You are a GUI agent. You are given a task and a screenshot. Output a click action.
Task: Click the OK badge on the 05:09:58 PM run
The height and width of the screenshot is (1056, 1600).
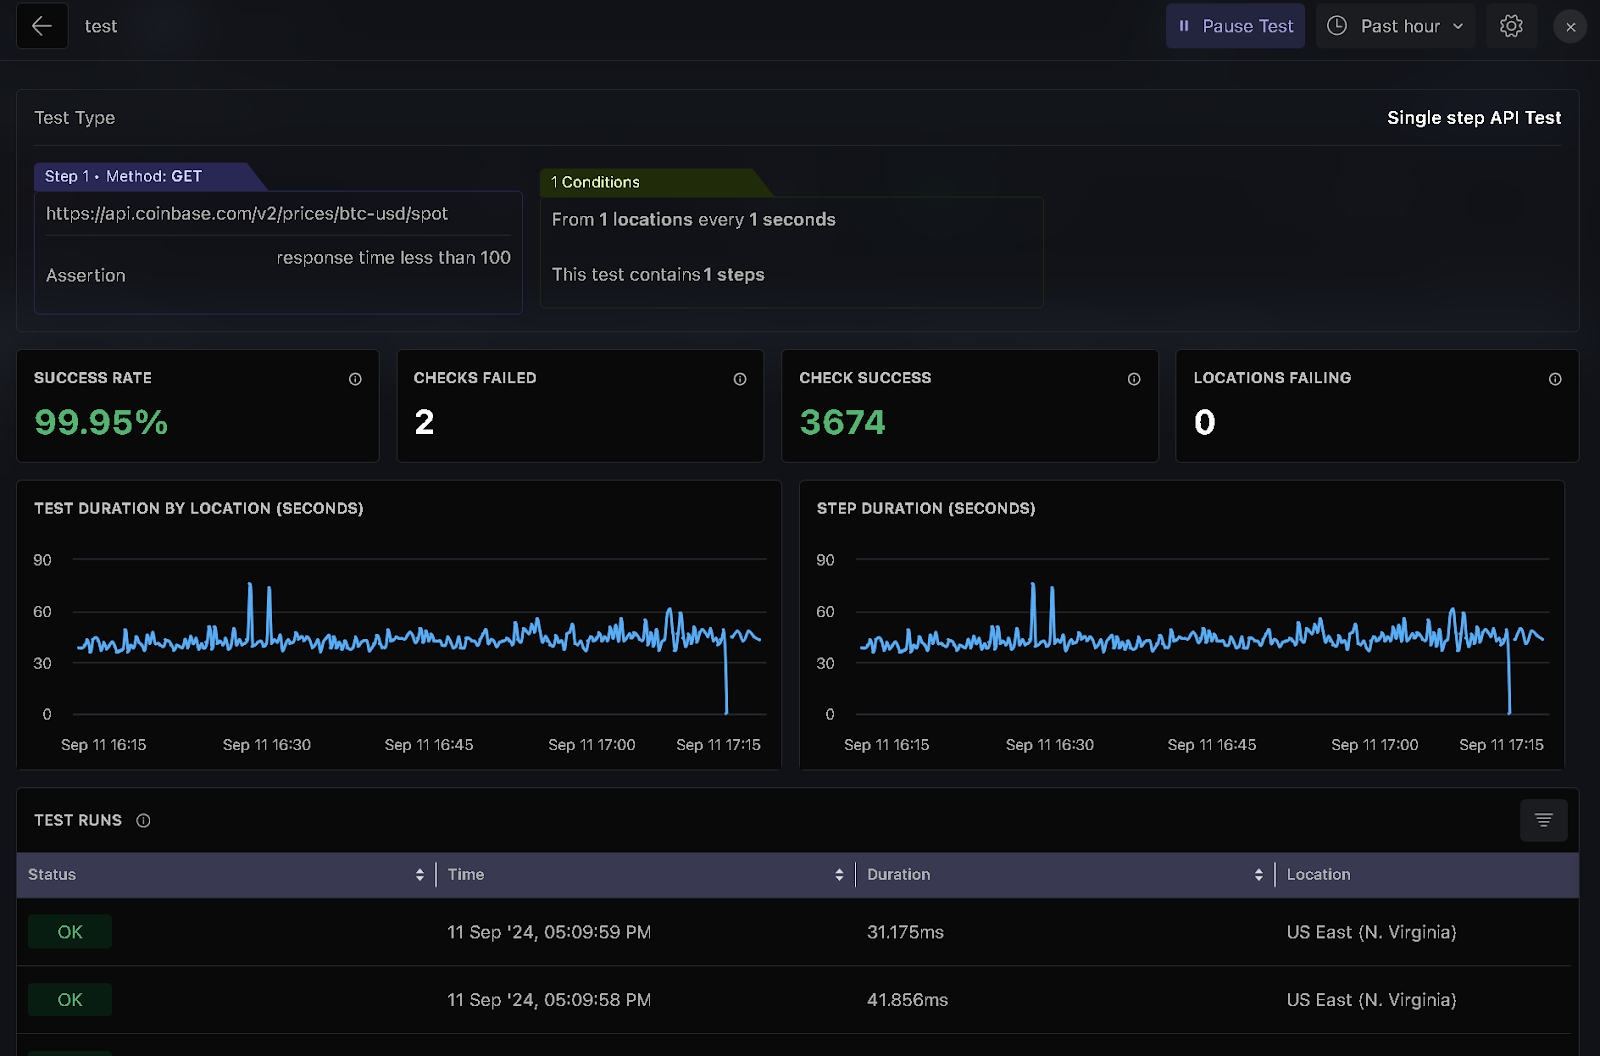pos(69,999)
